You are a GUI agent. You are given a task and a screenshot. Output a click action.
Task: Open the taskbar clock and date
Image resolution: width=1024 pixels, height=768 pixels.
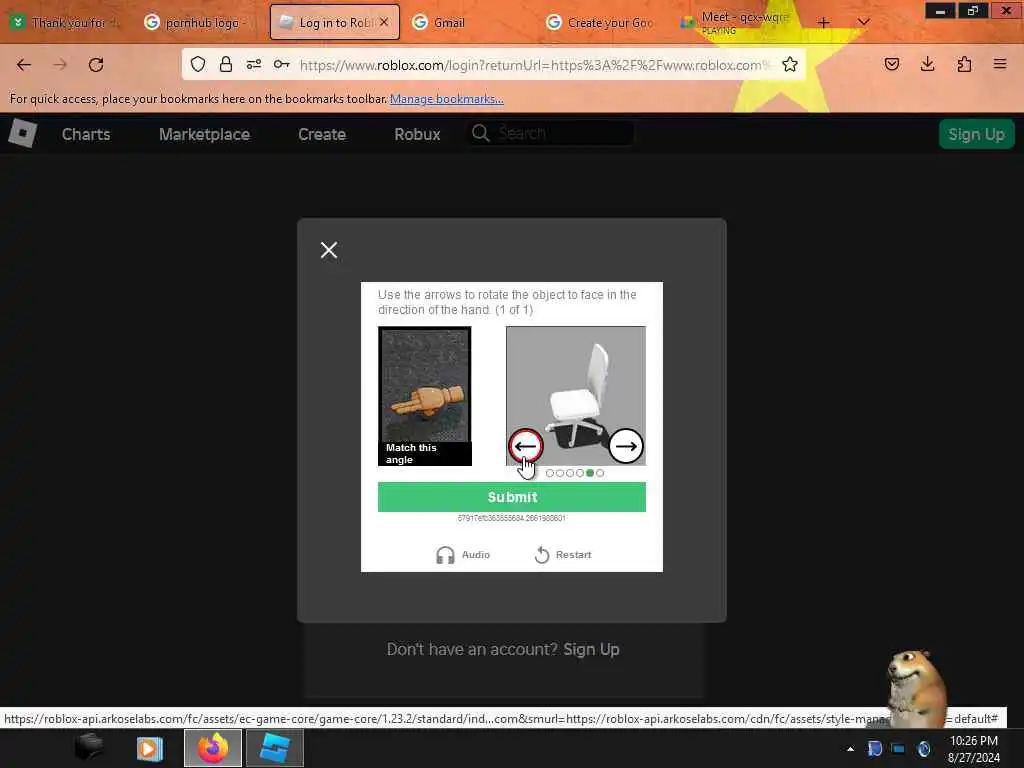coord(974,749)
